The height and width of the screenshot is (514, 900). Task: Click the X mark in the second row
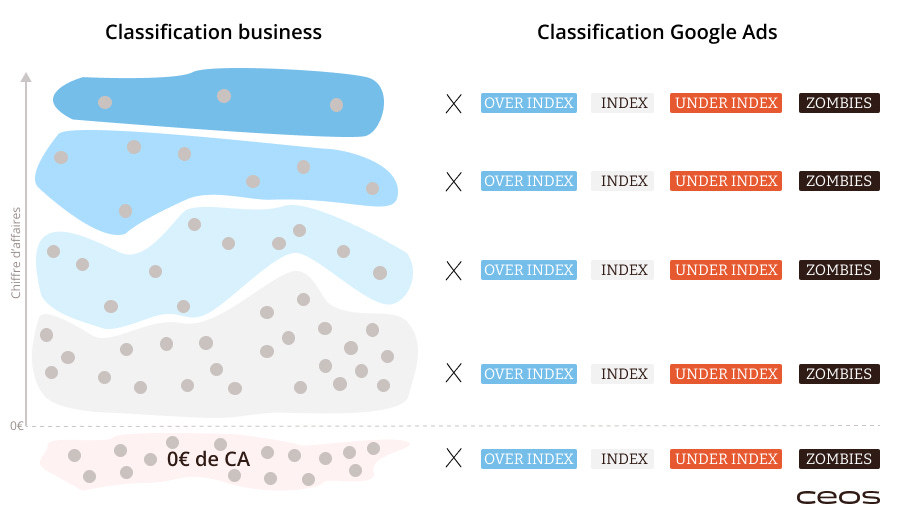453,182
